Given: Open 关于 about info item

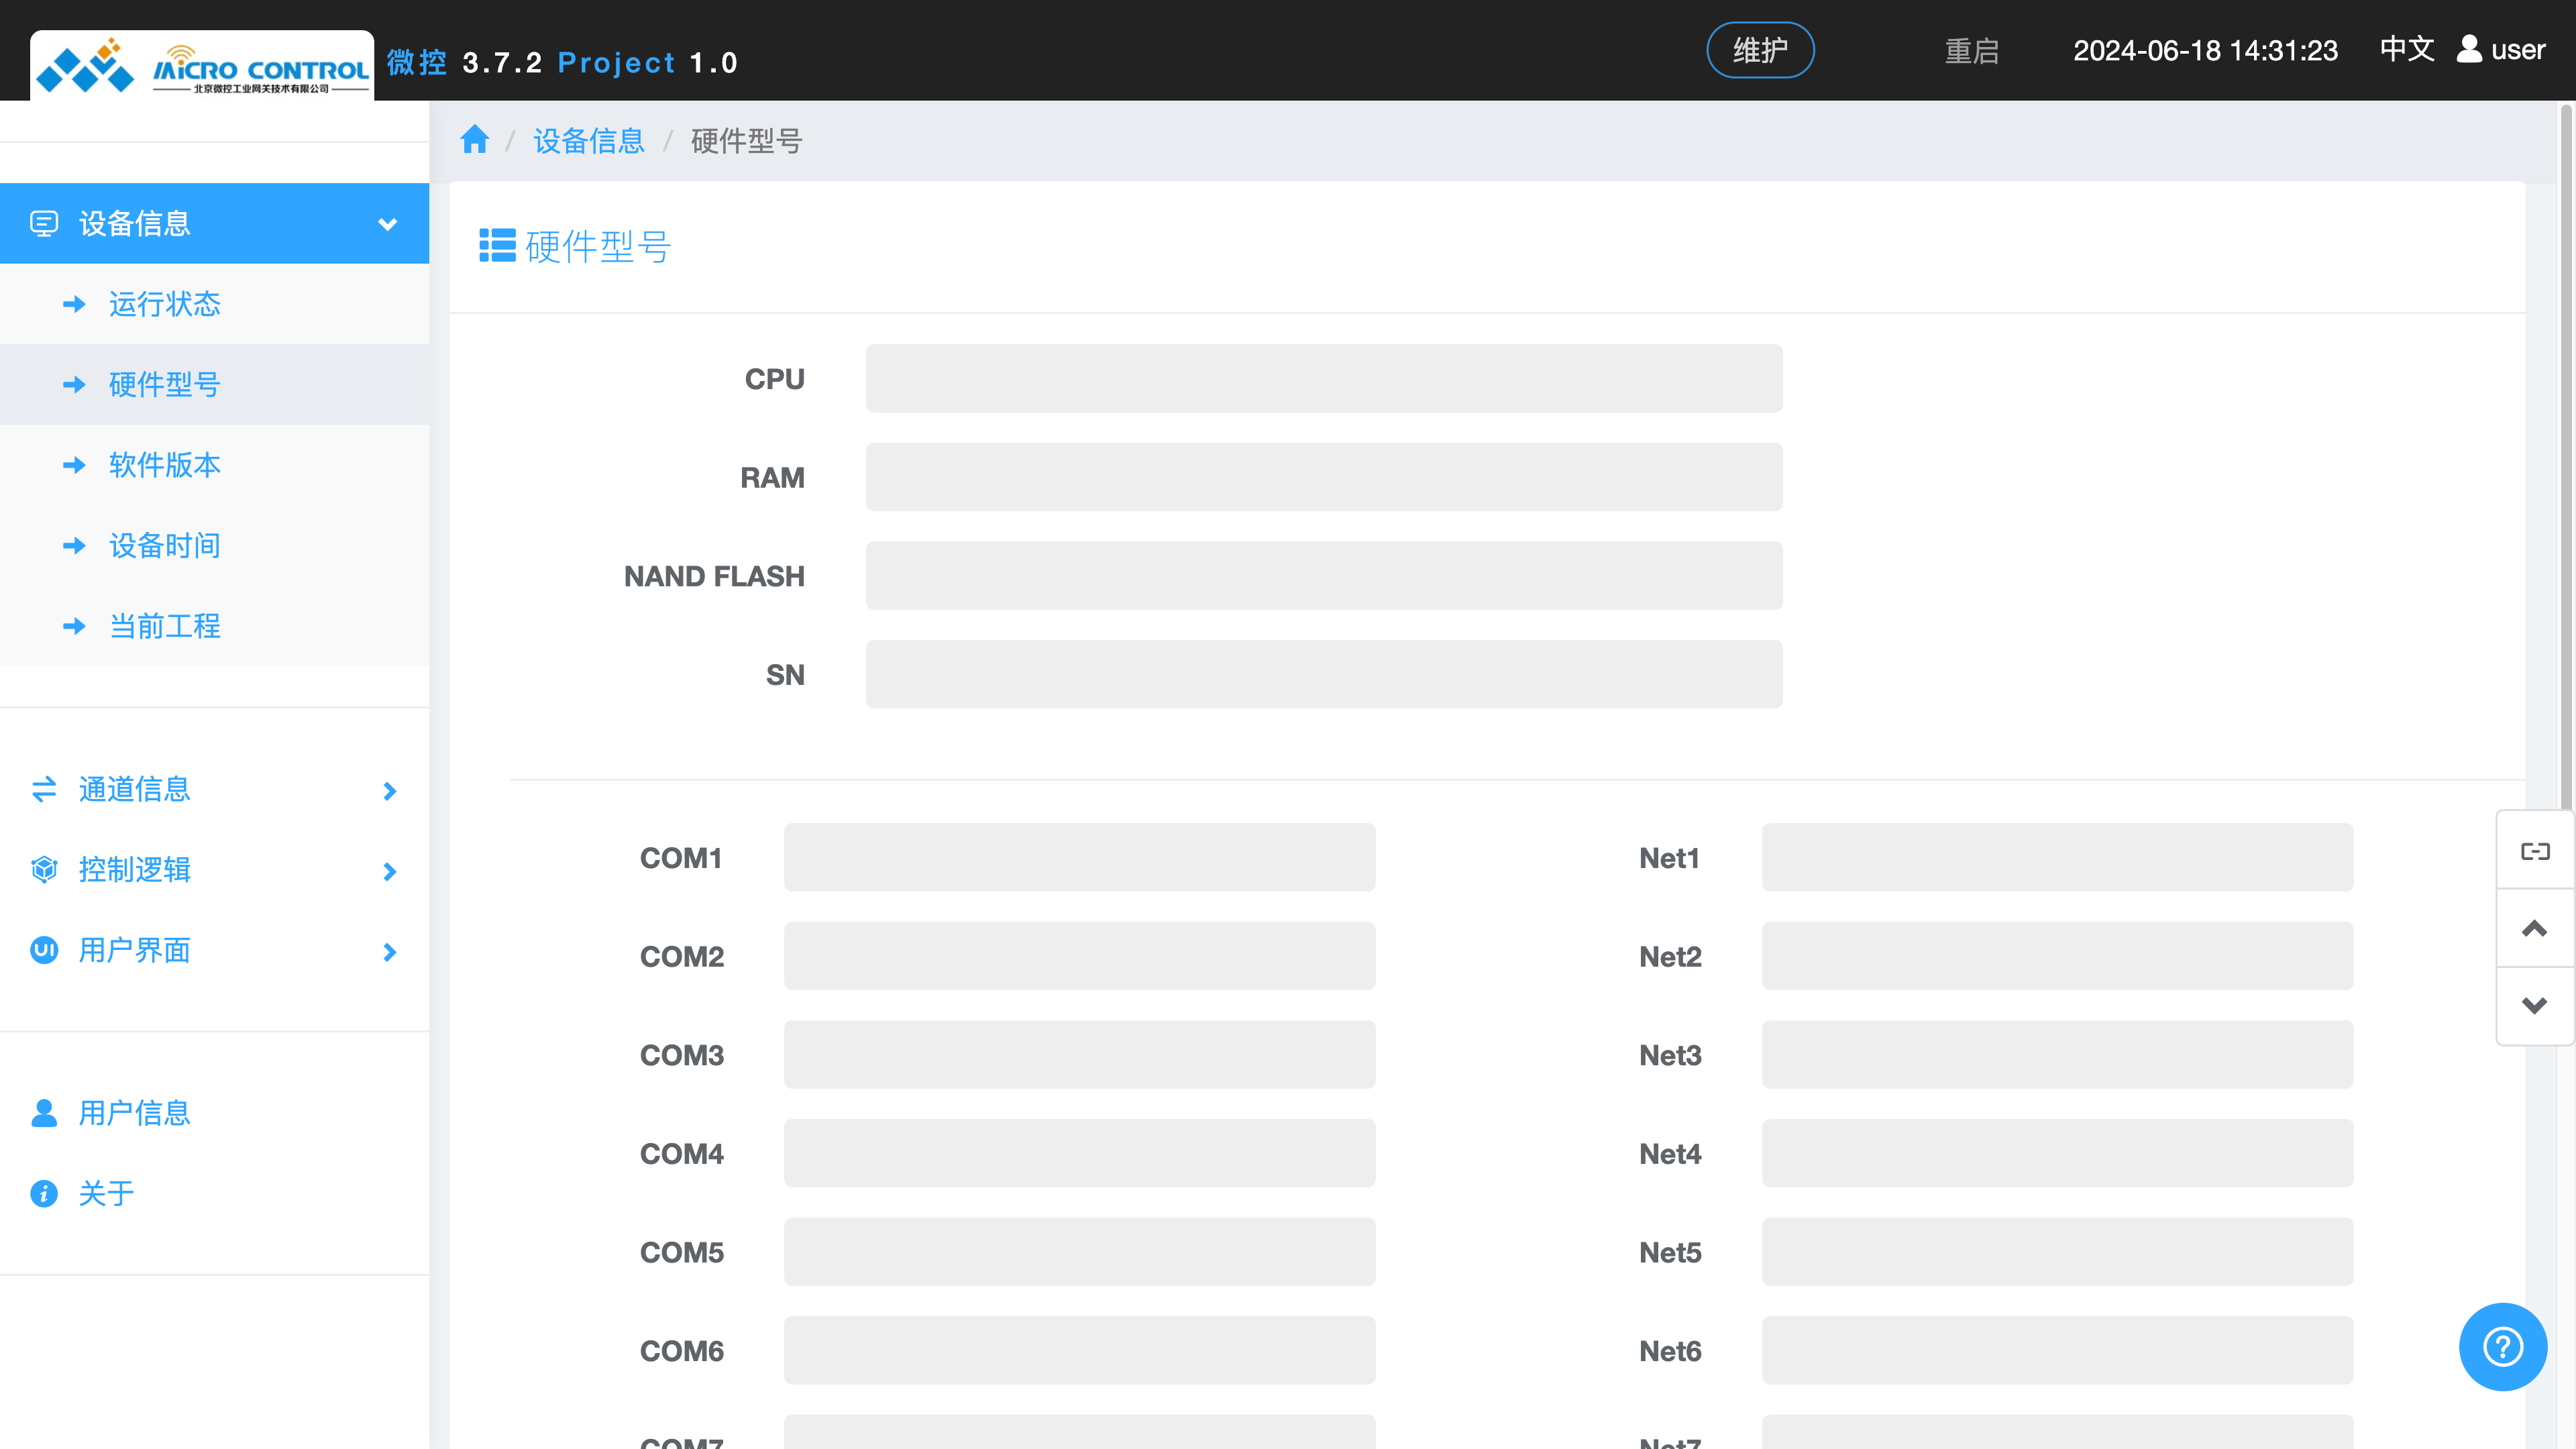Looking at the screenshot, I should (x=105, y=1193).
